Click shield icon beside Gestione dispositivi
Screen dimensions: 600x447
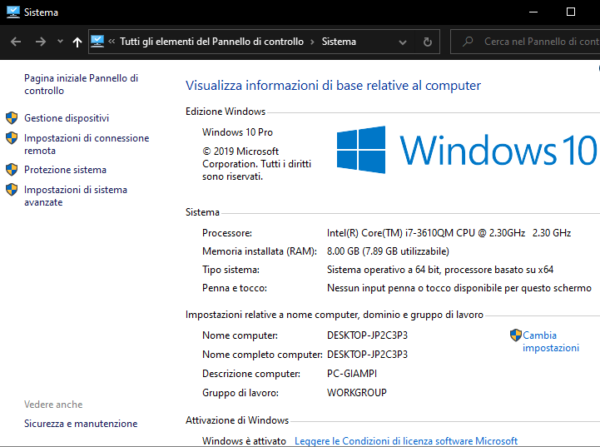pos(12,118)
